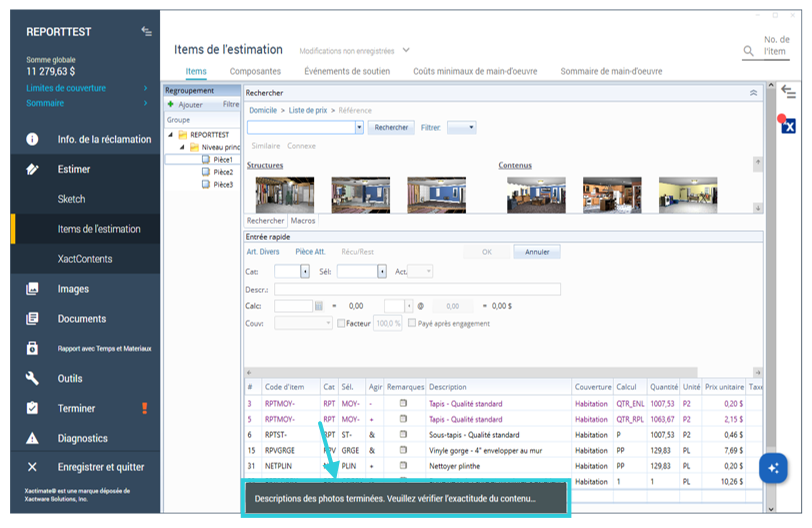The height and width of the screenshot is (528, 812).
Task: Click the search magnifier icon at top right
Action: pyautogui.click(x=748, y=51)
